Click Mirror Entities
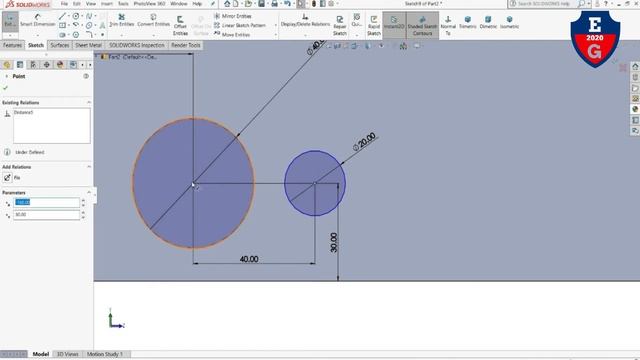640x360 pixels. [233, 16]
